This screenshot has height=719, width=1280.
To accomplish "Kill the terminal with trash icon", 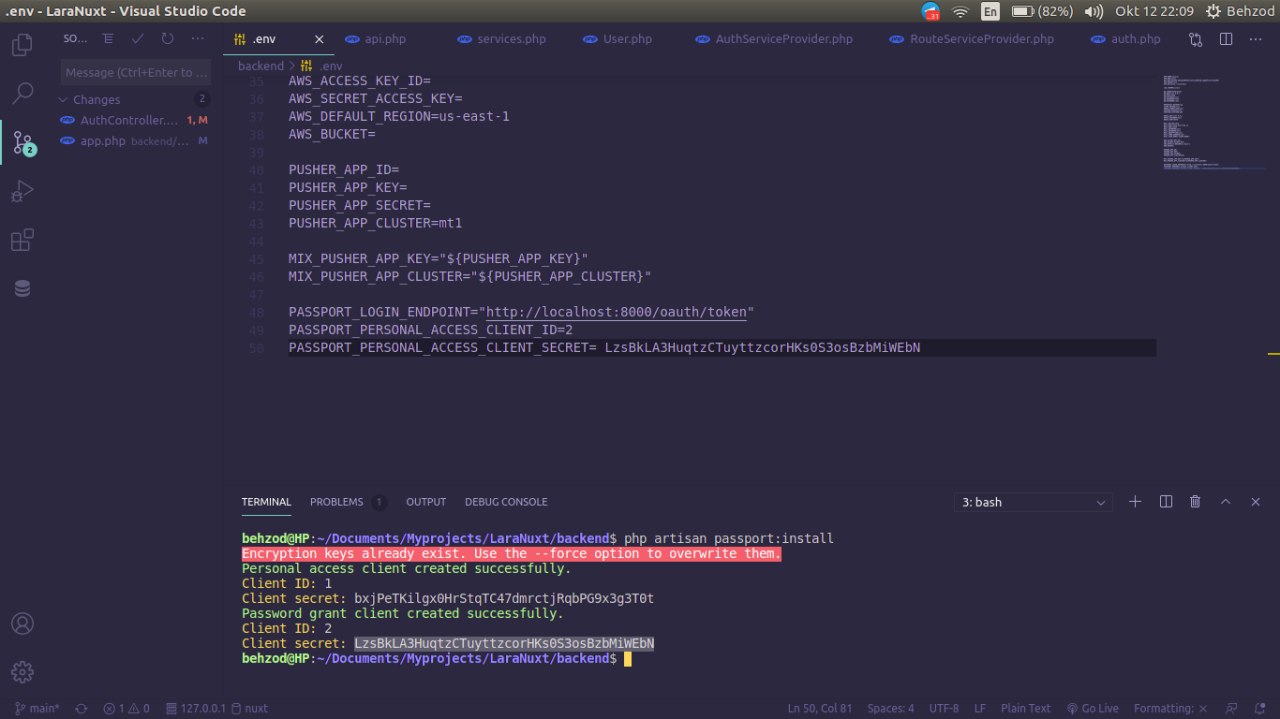I will coord(1195,502).
